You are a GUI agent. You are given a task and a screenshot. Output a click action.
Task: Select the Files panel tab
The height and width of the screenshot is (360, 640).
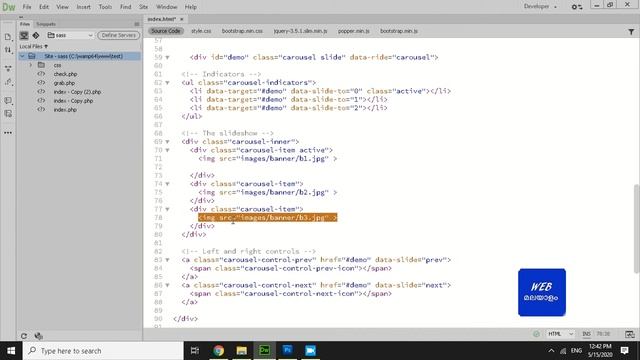(x=25, y=24)
